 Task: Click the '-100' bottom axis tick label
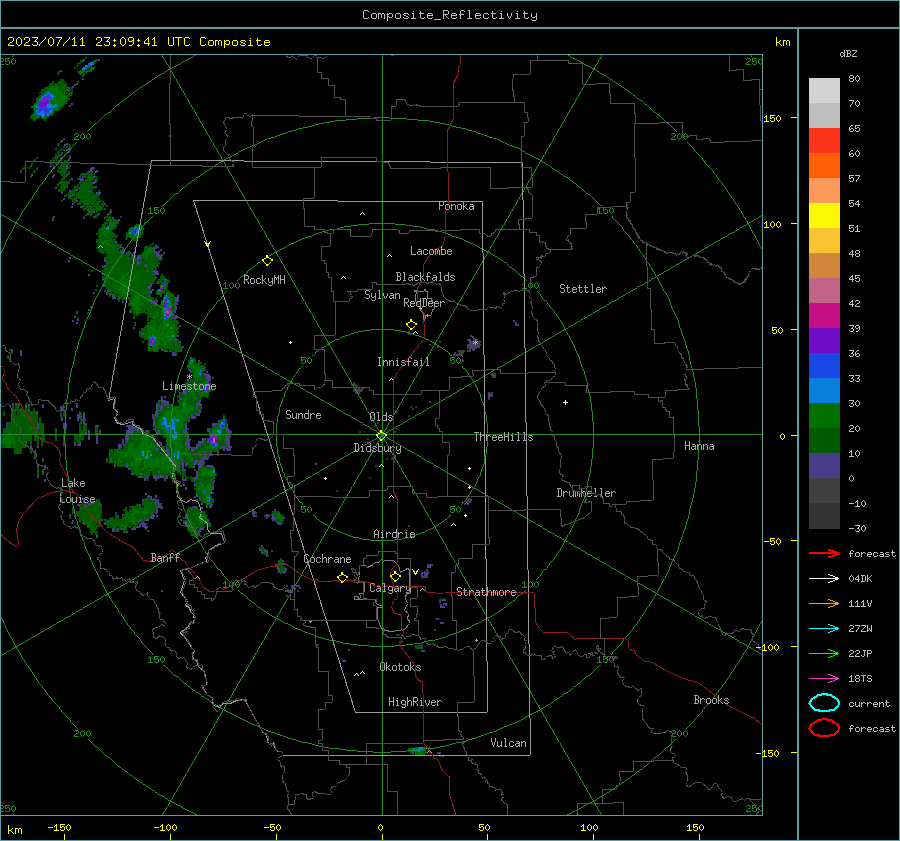click(165, 827)
